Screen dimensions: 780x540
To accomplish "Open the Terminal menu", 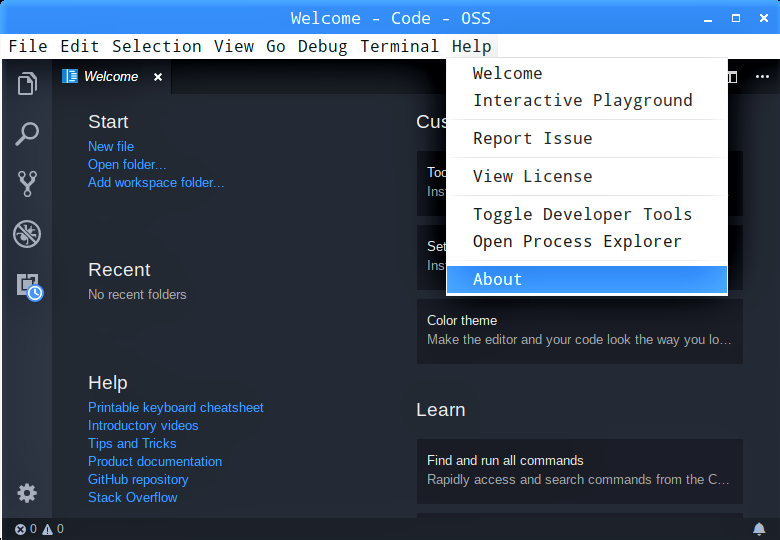I will (399, 46).
